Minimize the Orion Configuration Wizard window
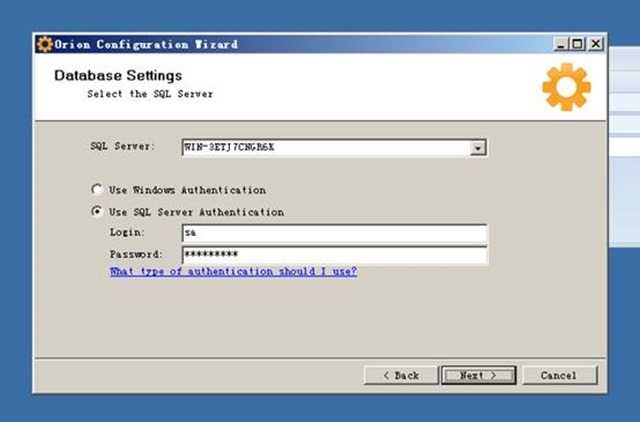Viewport: 640px width, 422px height. (561, 44)
